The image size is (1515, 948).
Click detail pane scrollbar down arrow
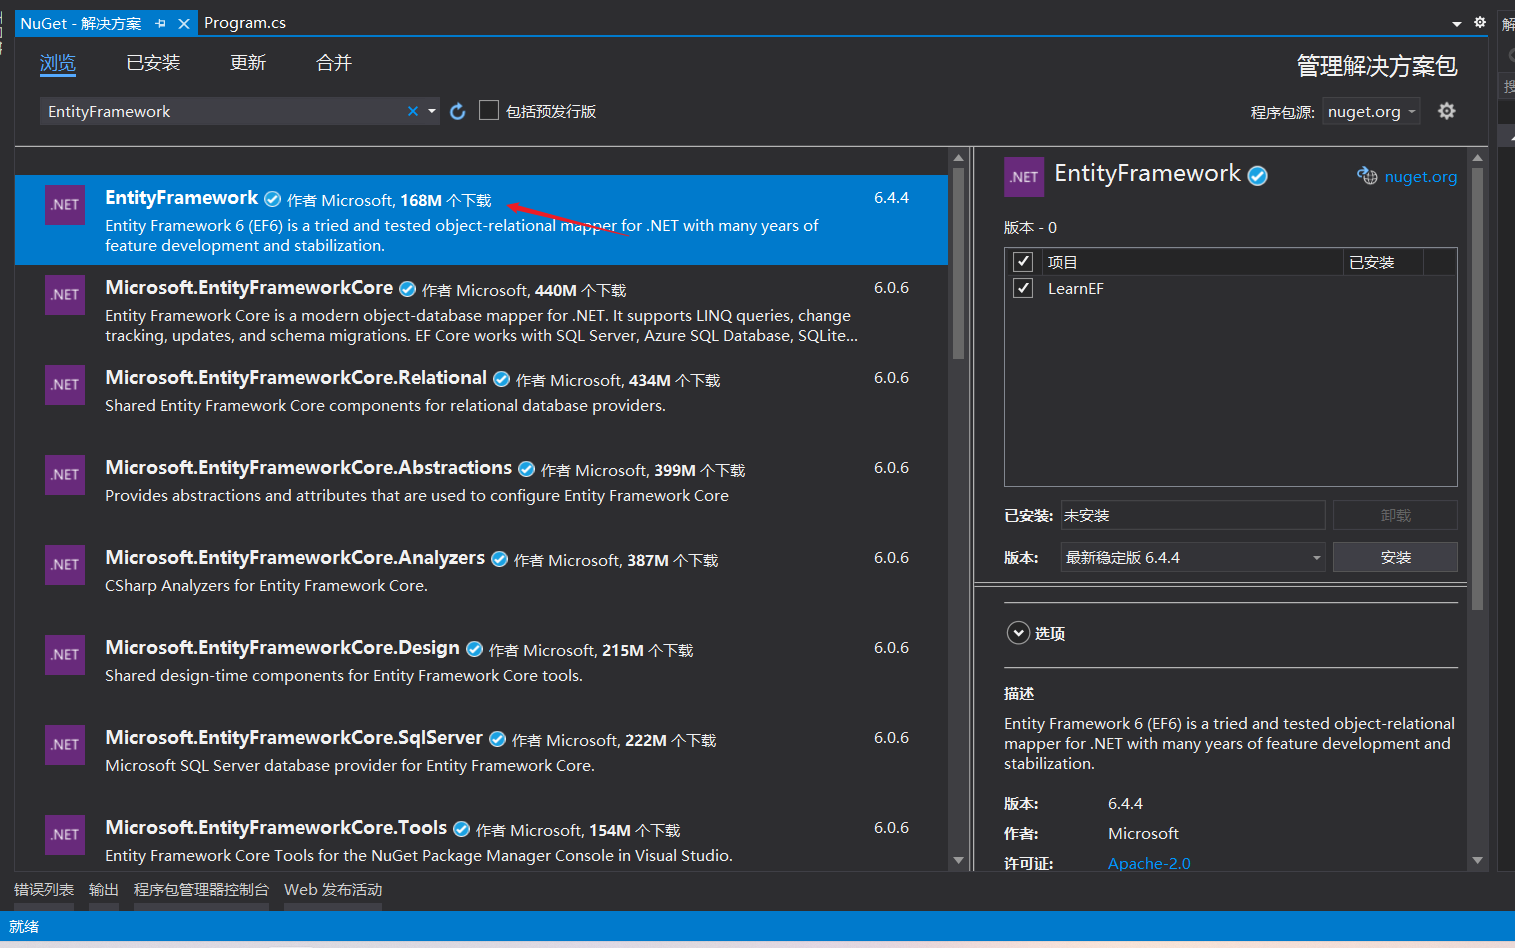click(x=1477, y=860)
